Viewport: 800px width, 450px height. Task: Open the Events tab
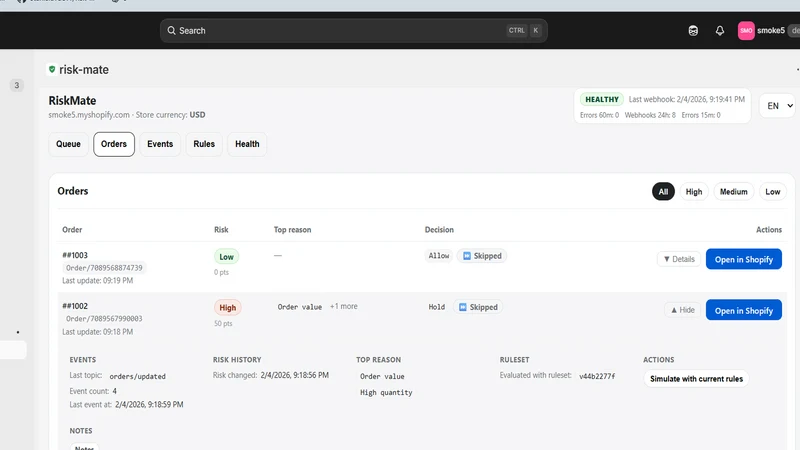point(160,144)
